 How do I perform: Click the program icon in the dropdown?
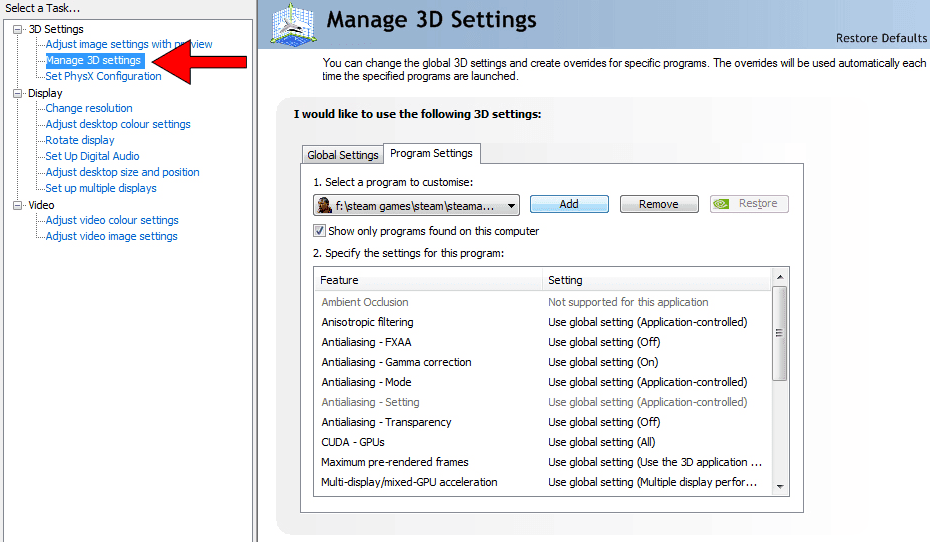click(x=324, y=205)
